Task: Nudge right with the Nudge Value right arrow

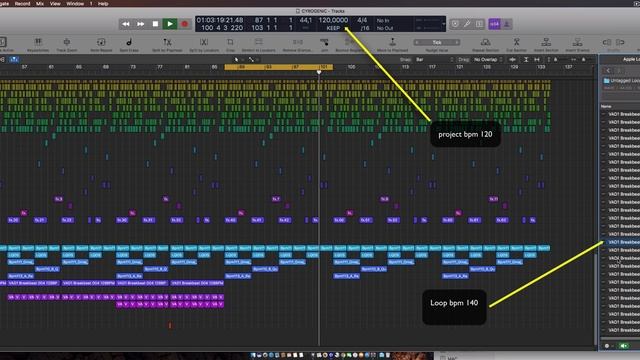Action: tap(457, 42)
